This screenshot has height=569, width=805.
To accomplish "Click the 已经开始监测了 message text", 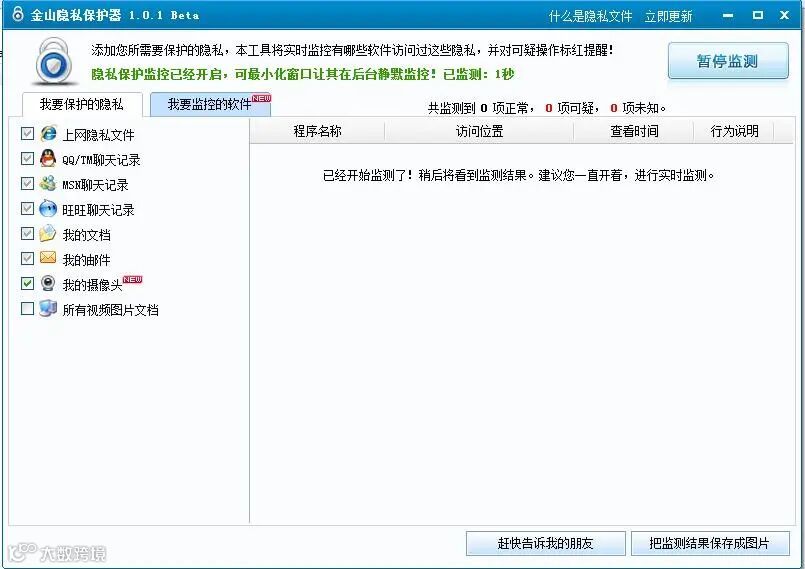I will pyautogui.click(x=519, y=176).
